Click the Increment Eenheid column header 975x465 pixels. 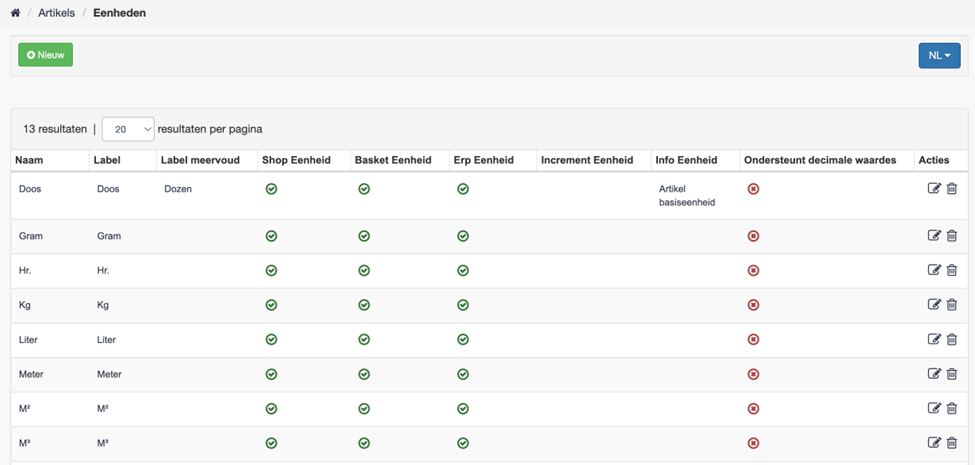(x=587, y=160)
